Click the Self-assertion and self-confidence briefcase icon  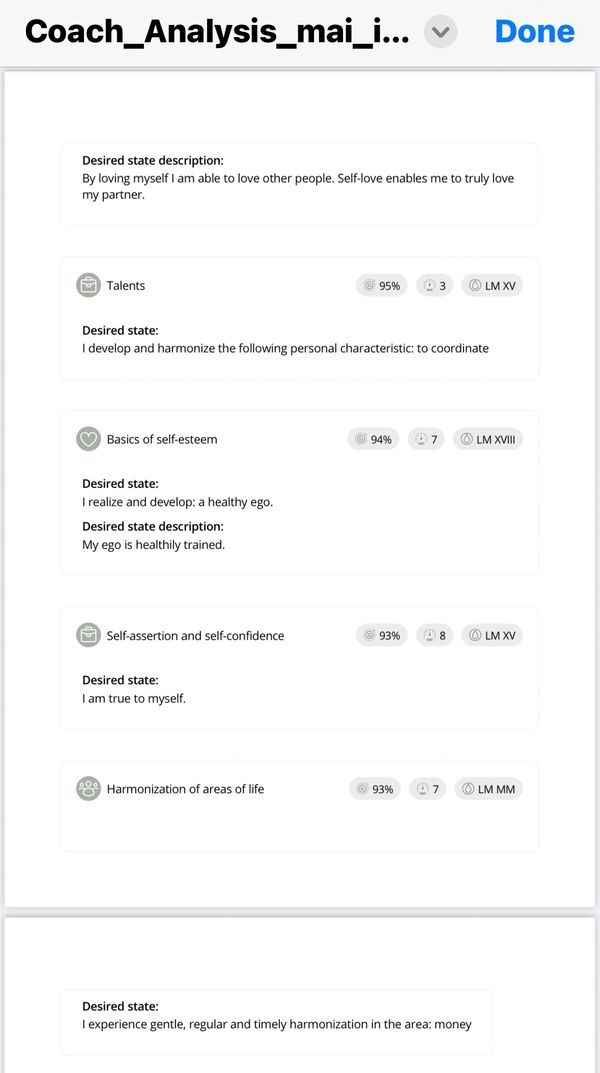coord(88,635)
